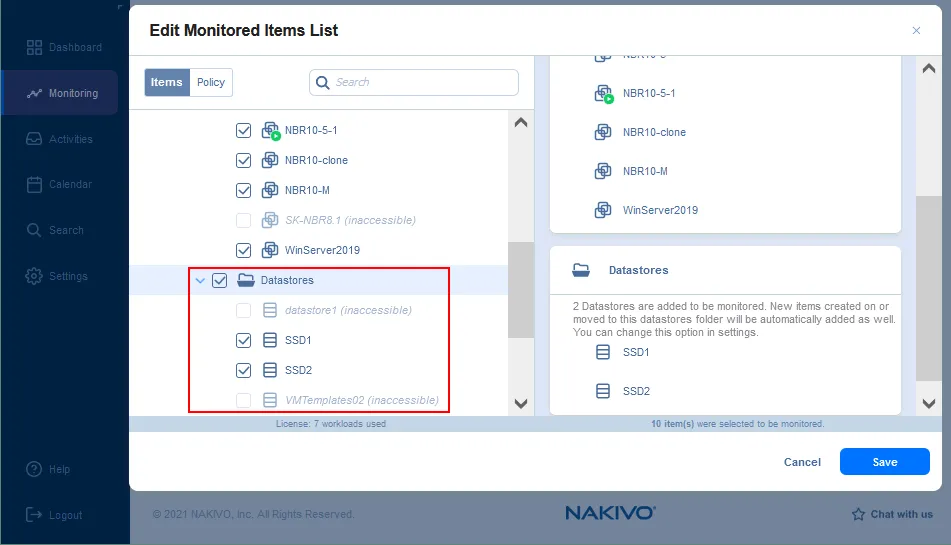Click the Datastores folder icon in left tree

(246, 280)
